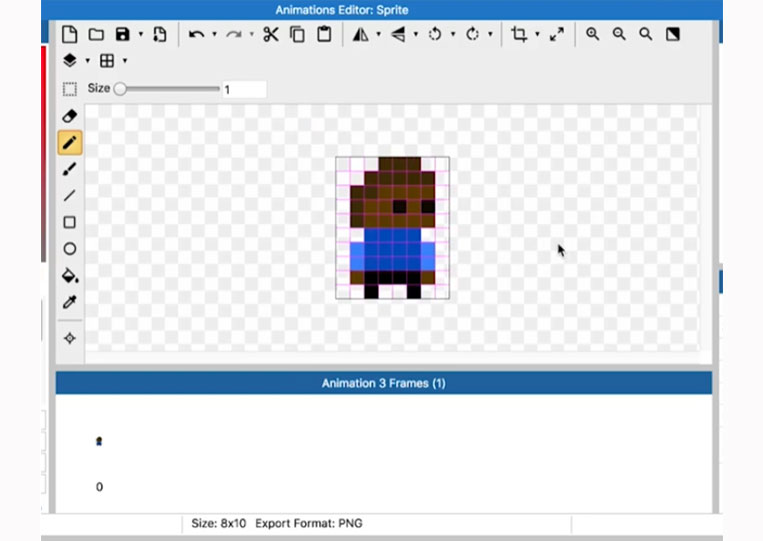
Task: Select the Brush tool
Action: 70,169
